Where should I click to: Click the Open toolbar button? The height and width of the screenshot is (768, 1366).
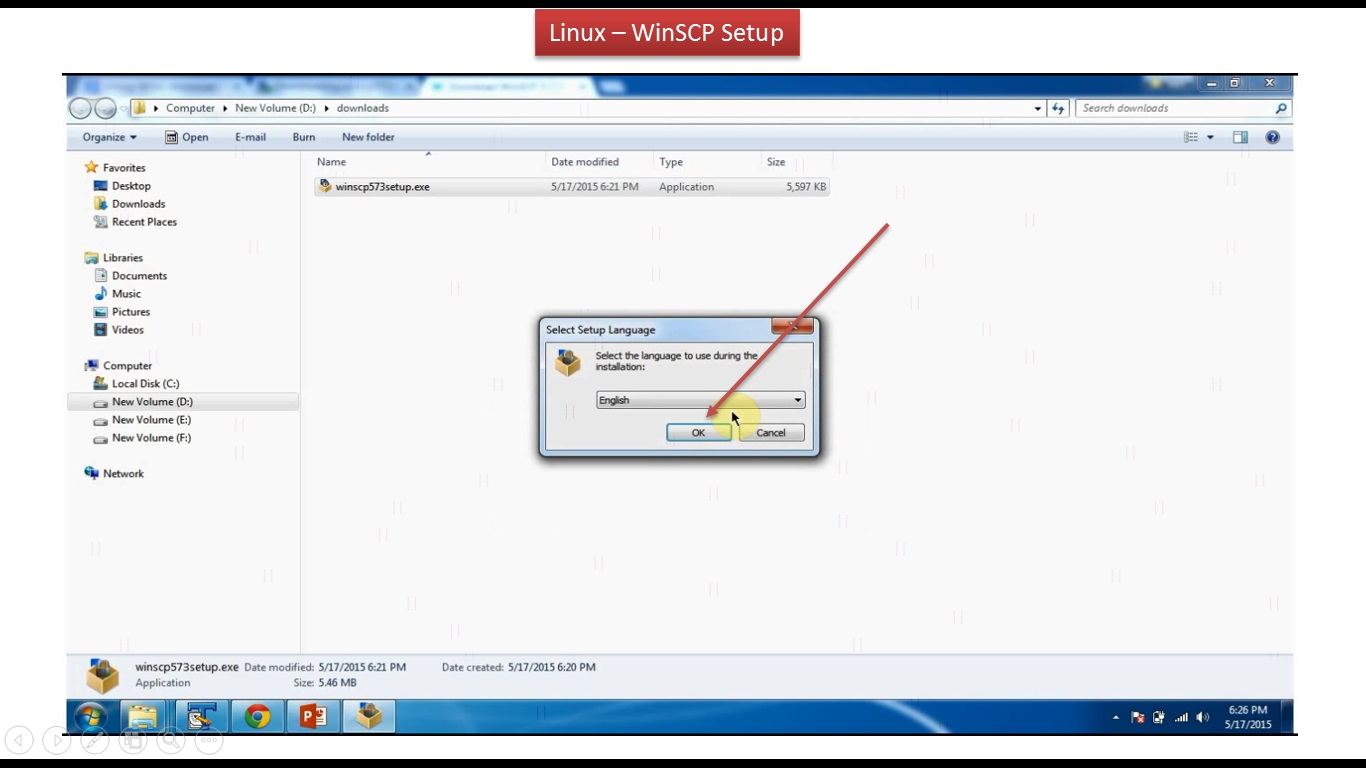187,137
